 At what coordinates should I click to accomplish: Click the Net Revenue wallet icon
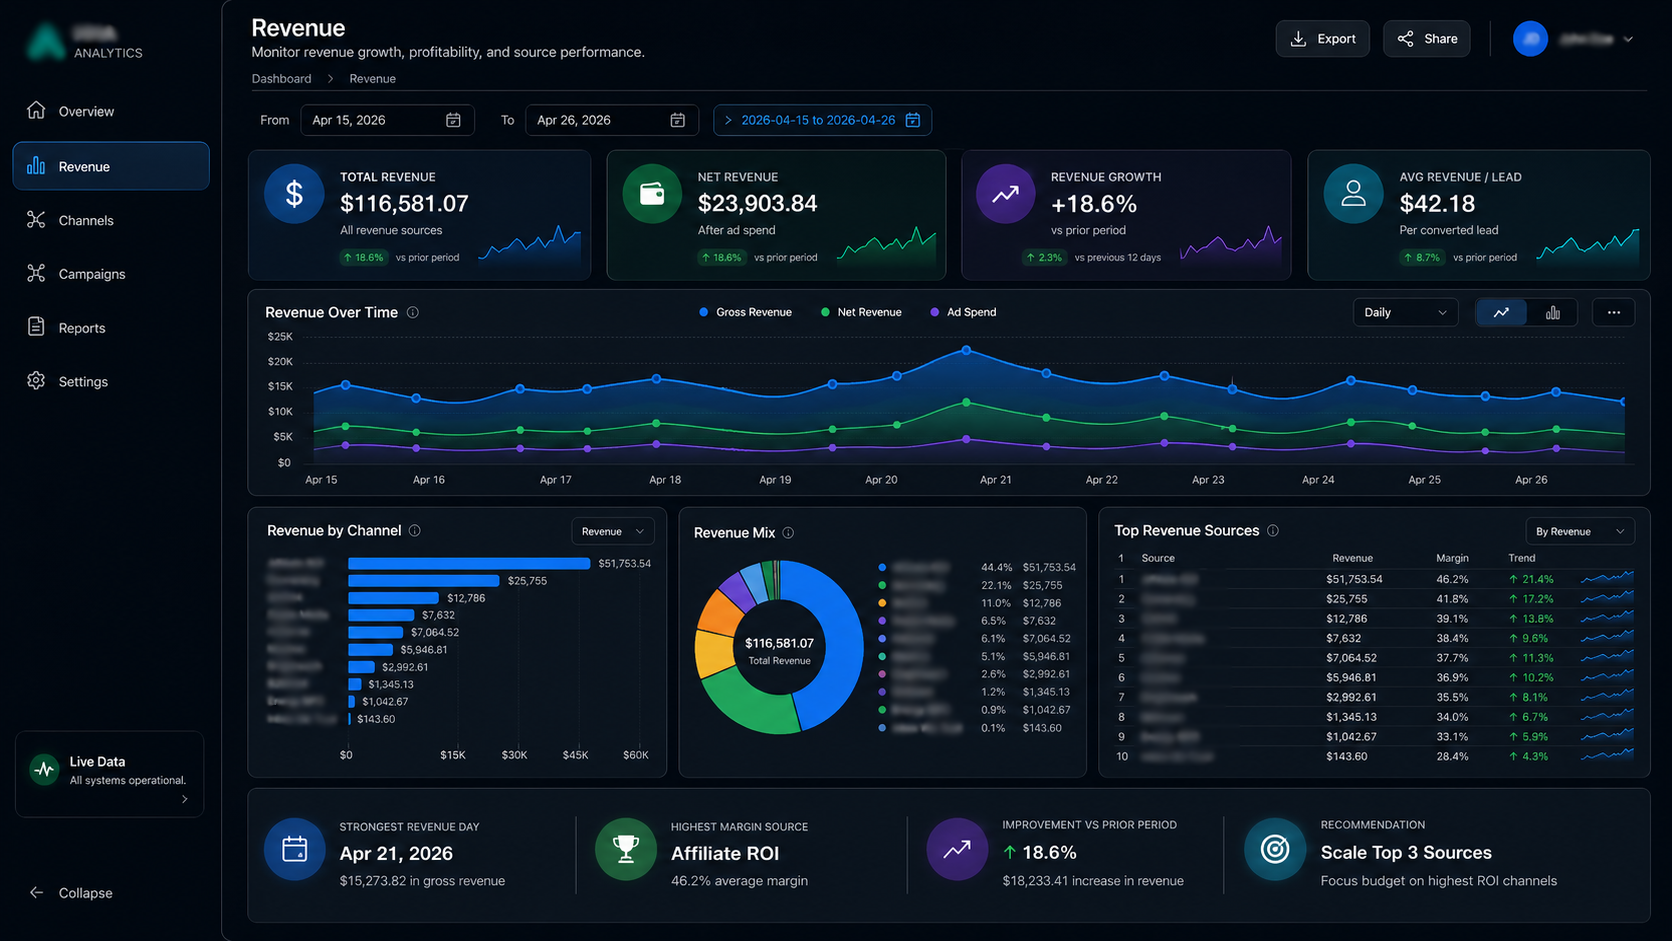coord(652,194)
